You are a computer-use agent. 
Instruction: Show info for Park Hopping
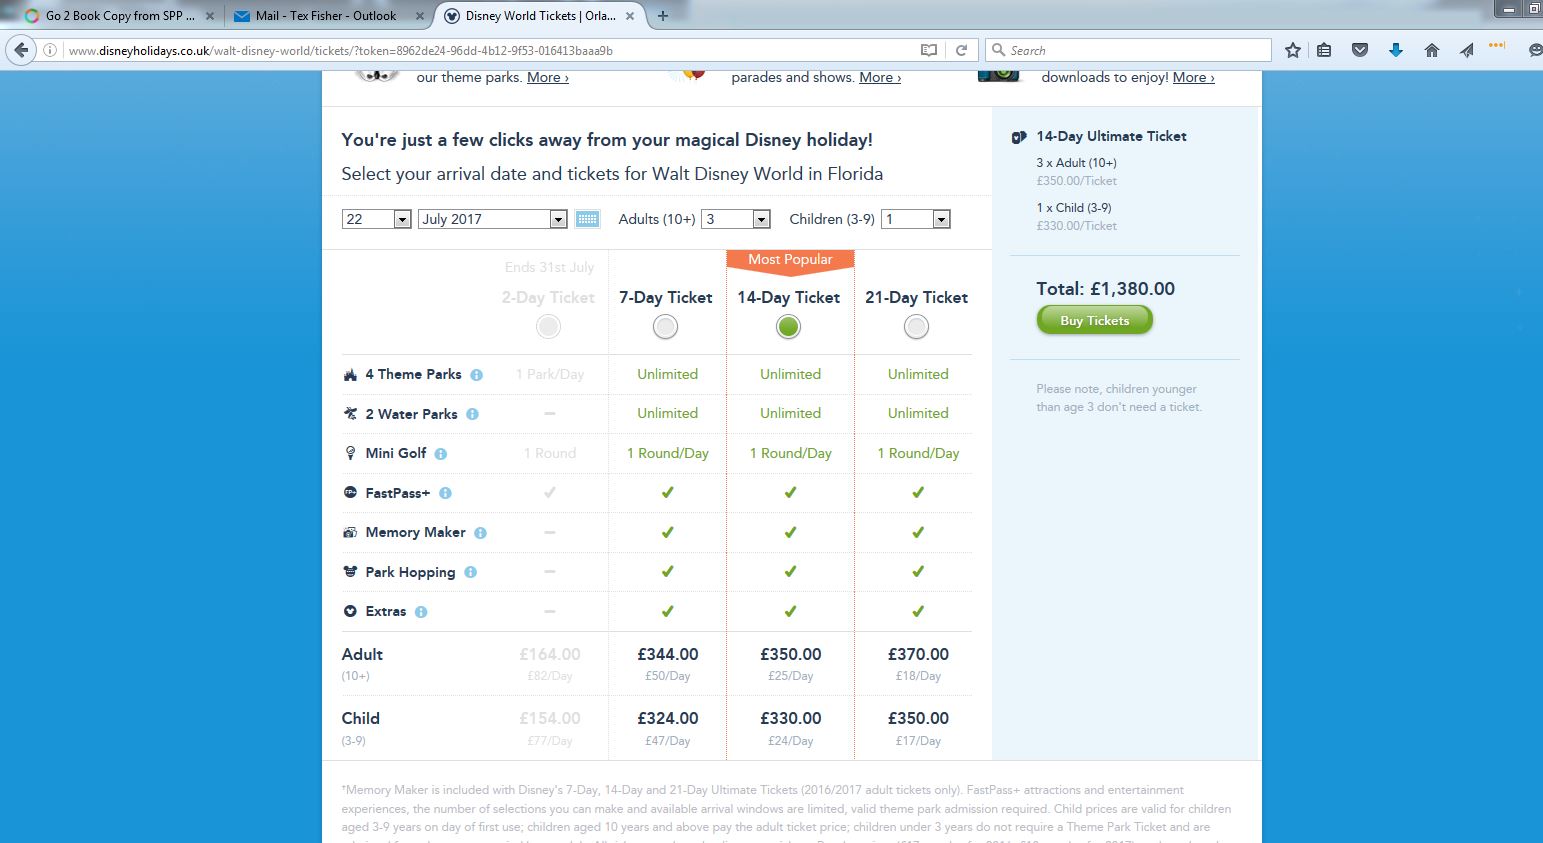coord(471,573)
